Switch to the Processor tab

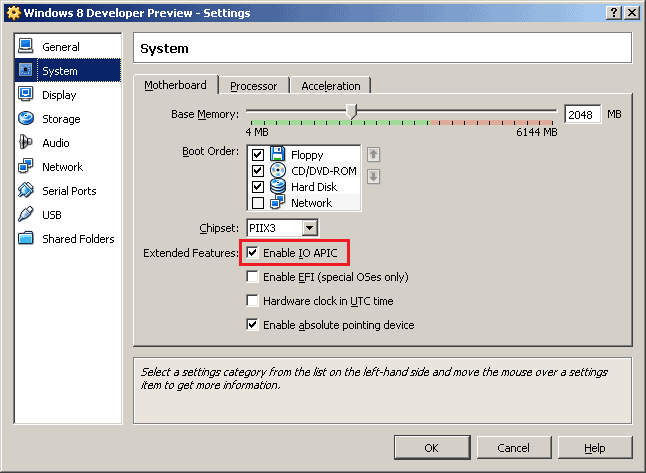pos(254,86)
